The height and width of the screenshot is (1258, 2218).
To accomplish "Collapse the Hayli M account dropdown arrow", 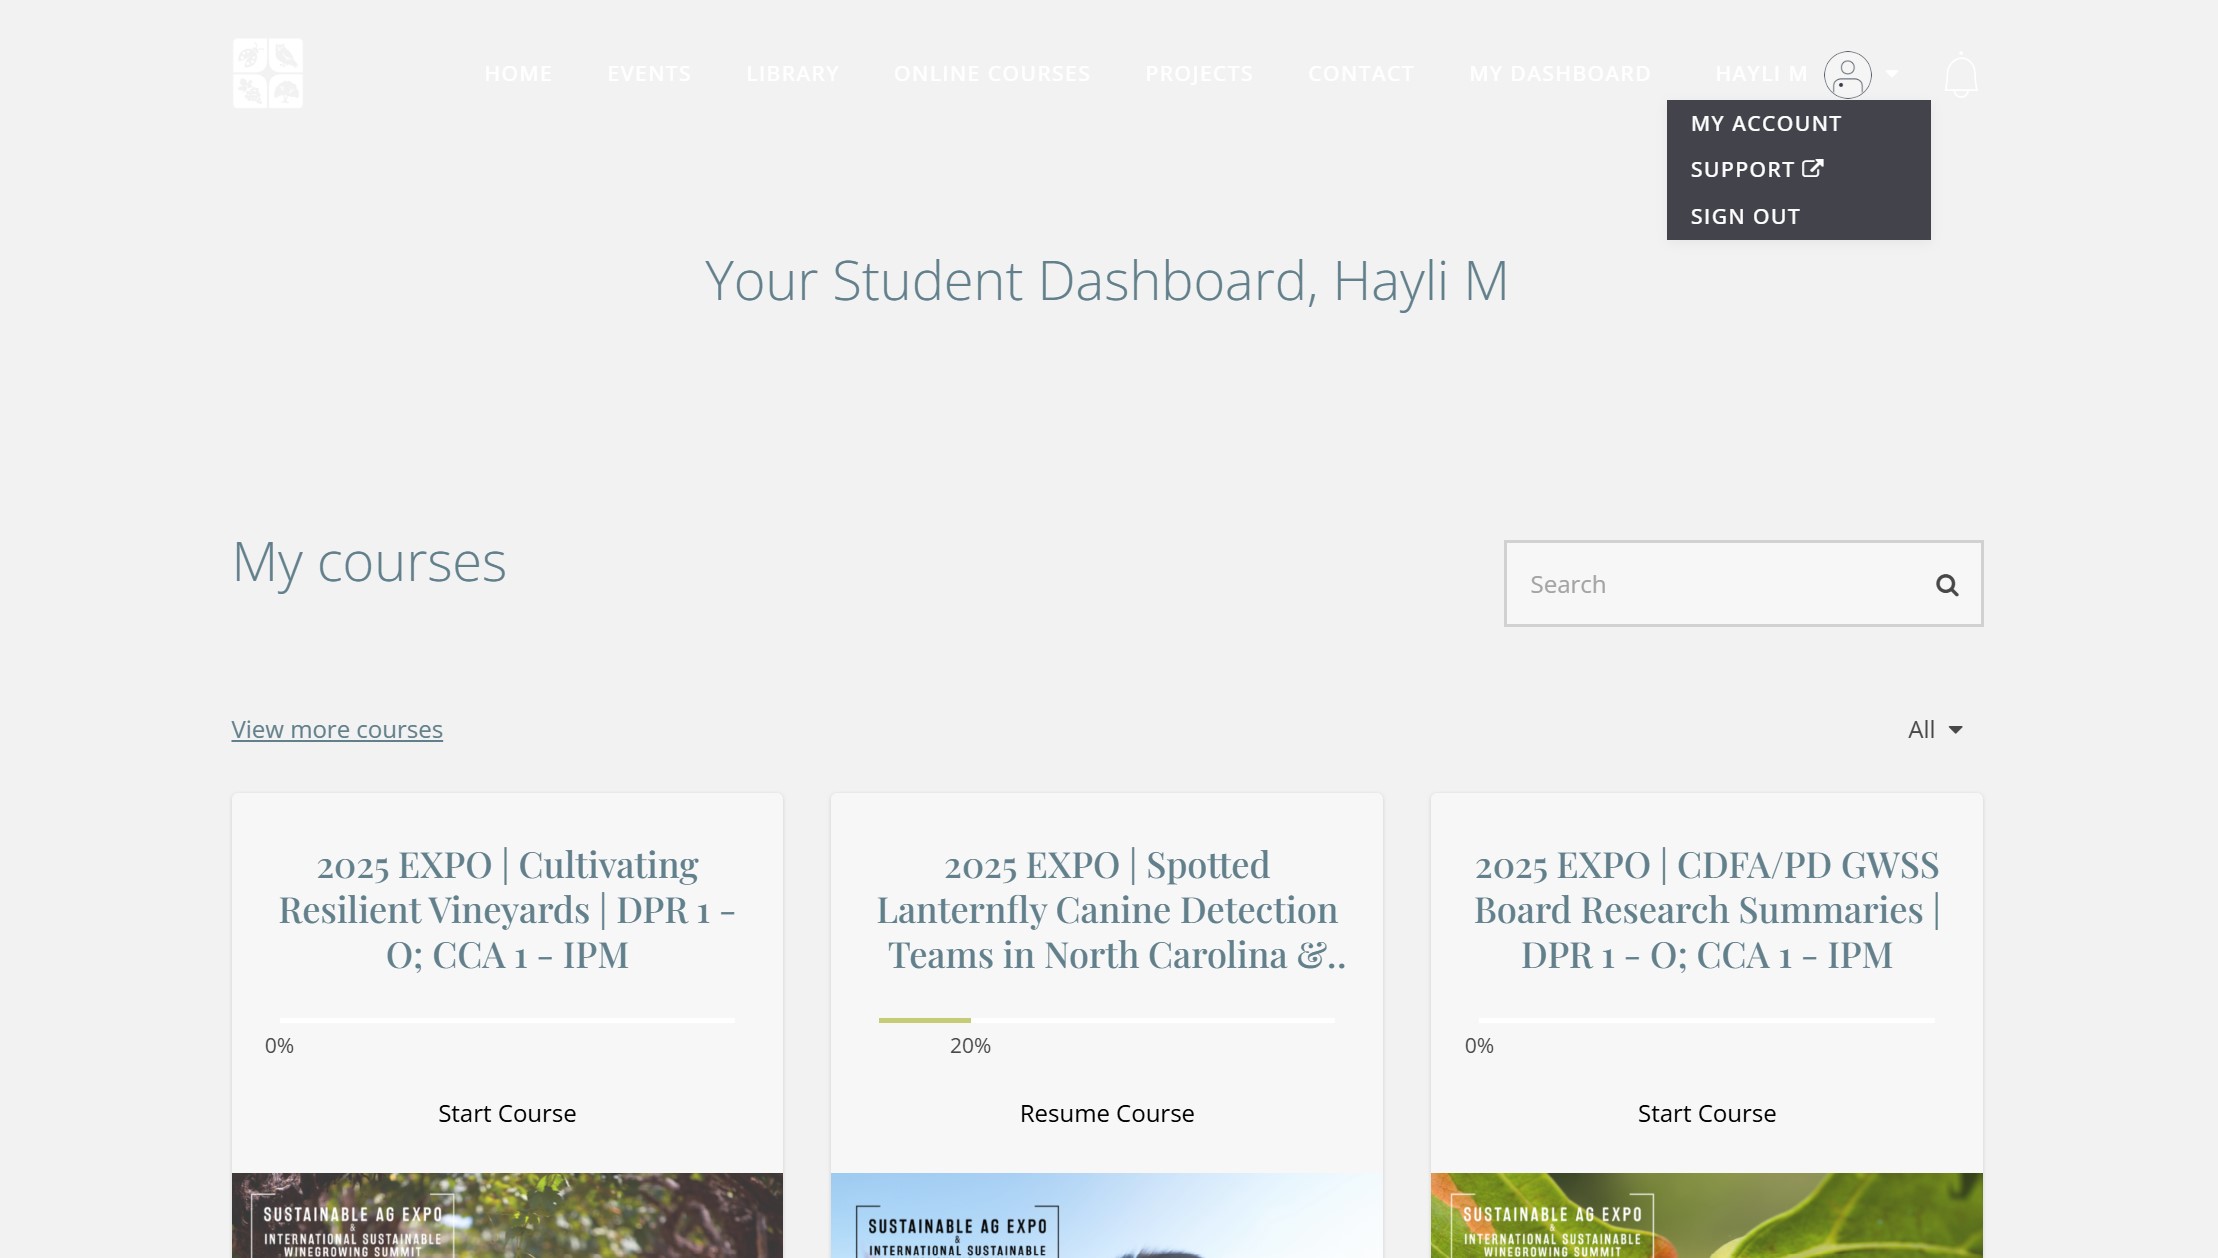I will [1891, 74].
